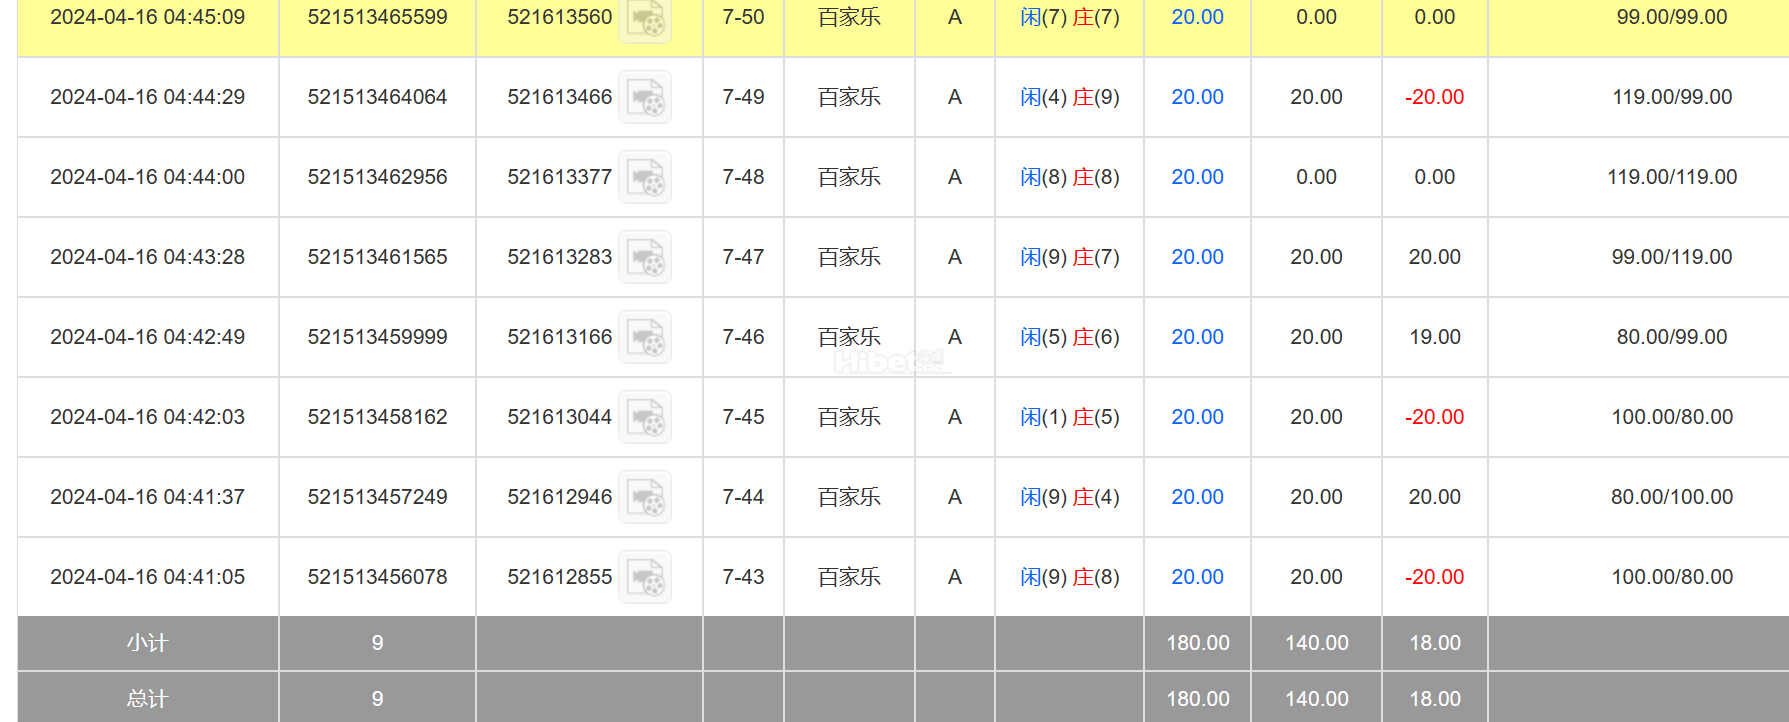Select order number 521513464064
The height and width of the screenshot is (722, 1789).
click(377, 97)
